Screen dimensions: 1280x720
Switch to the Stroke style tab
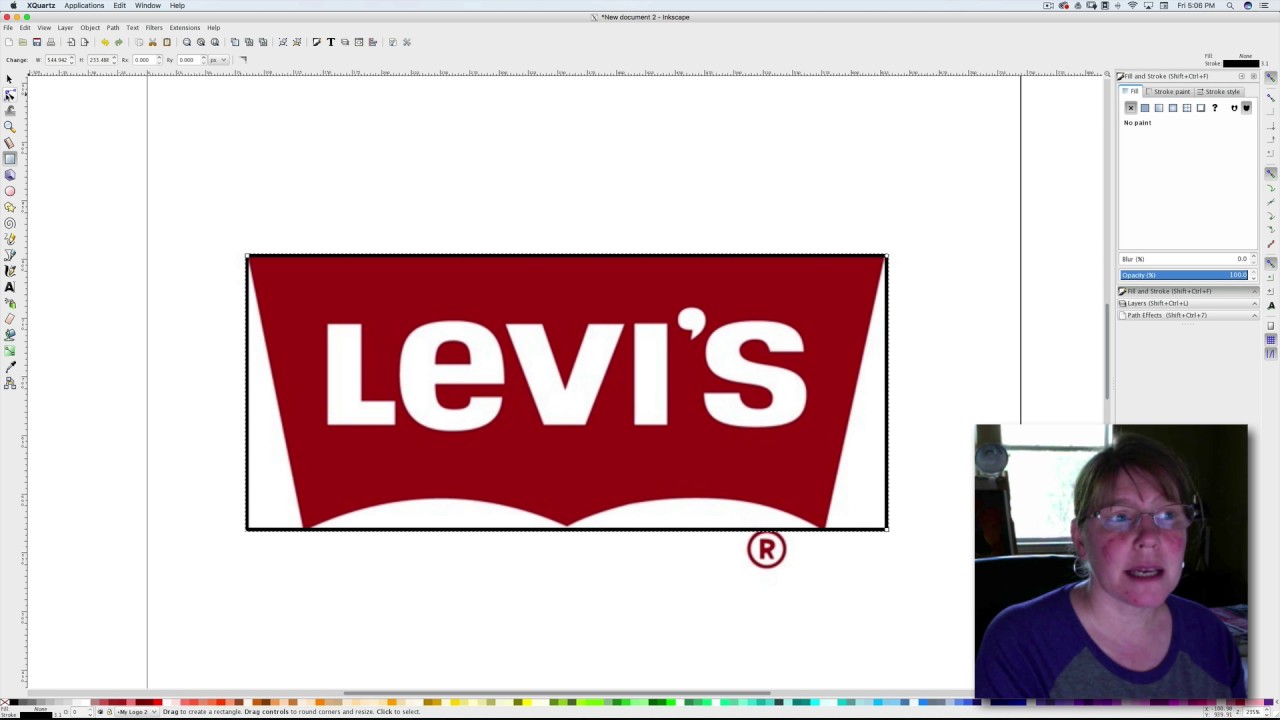(1219, 92)
